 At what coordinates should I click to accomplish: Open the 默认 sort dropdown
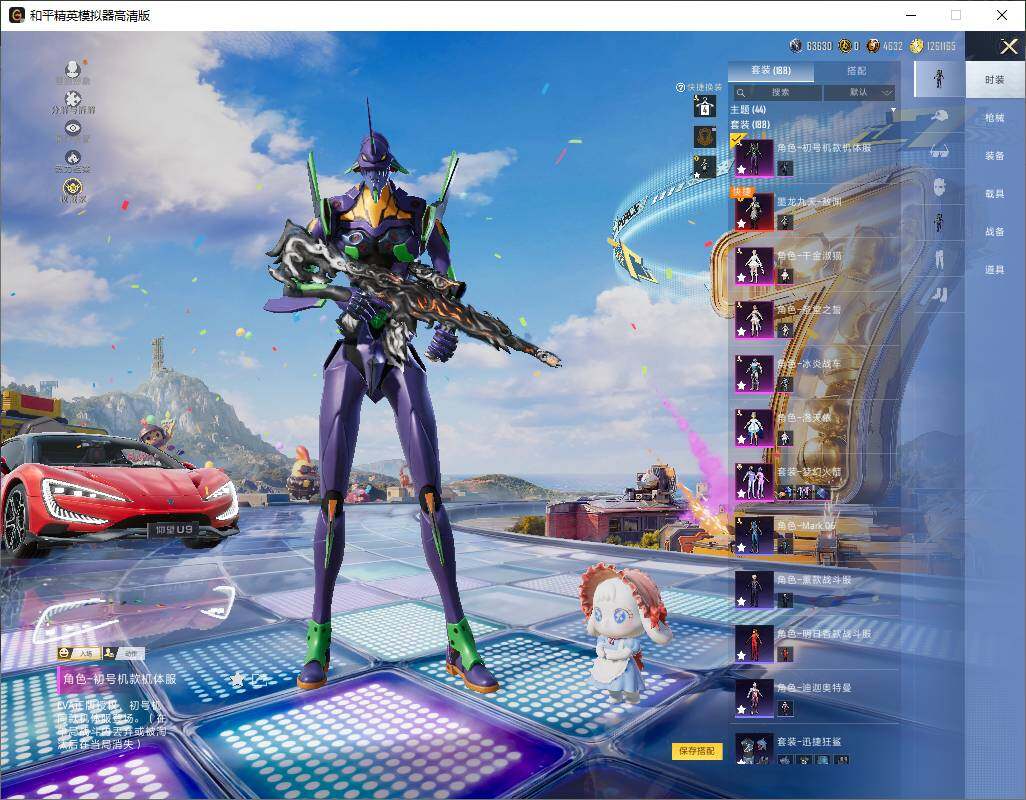coord(858,92)
